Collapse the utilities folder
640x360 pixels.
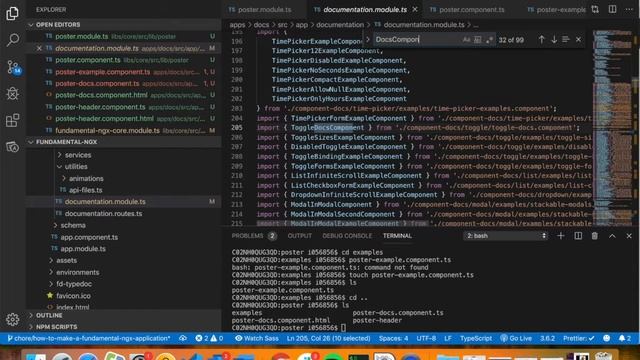76,167
